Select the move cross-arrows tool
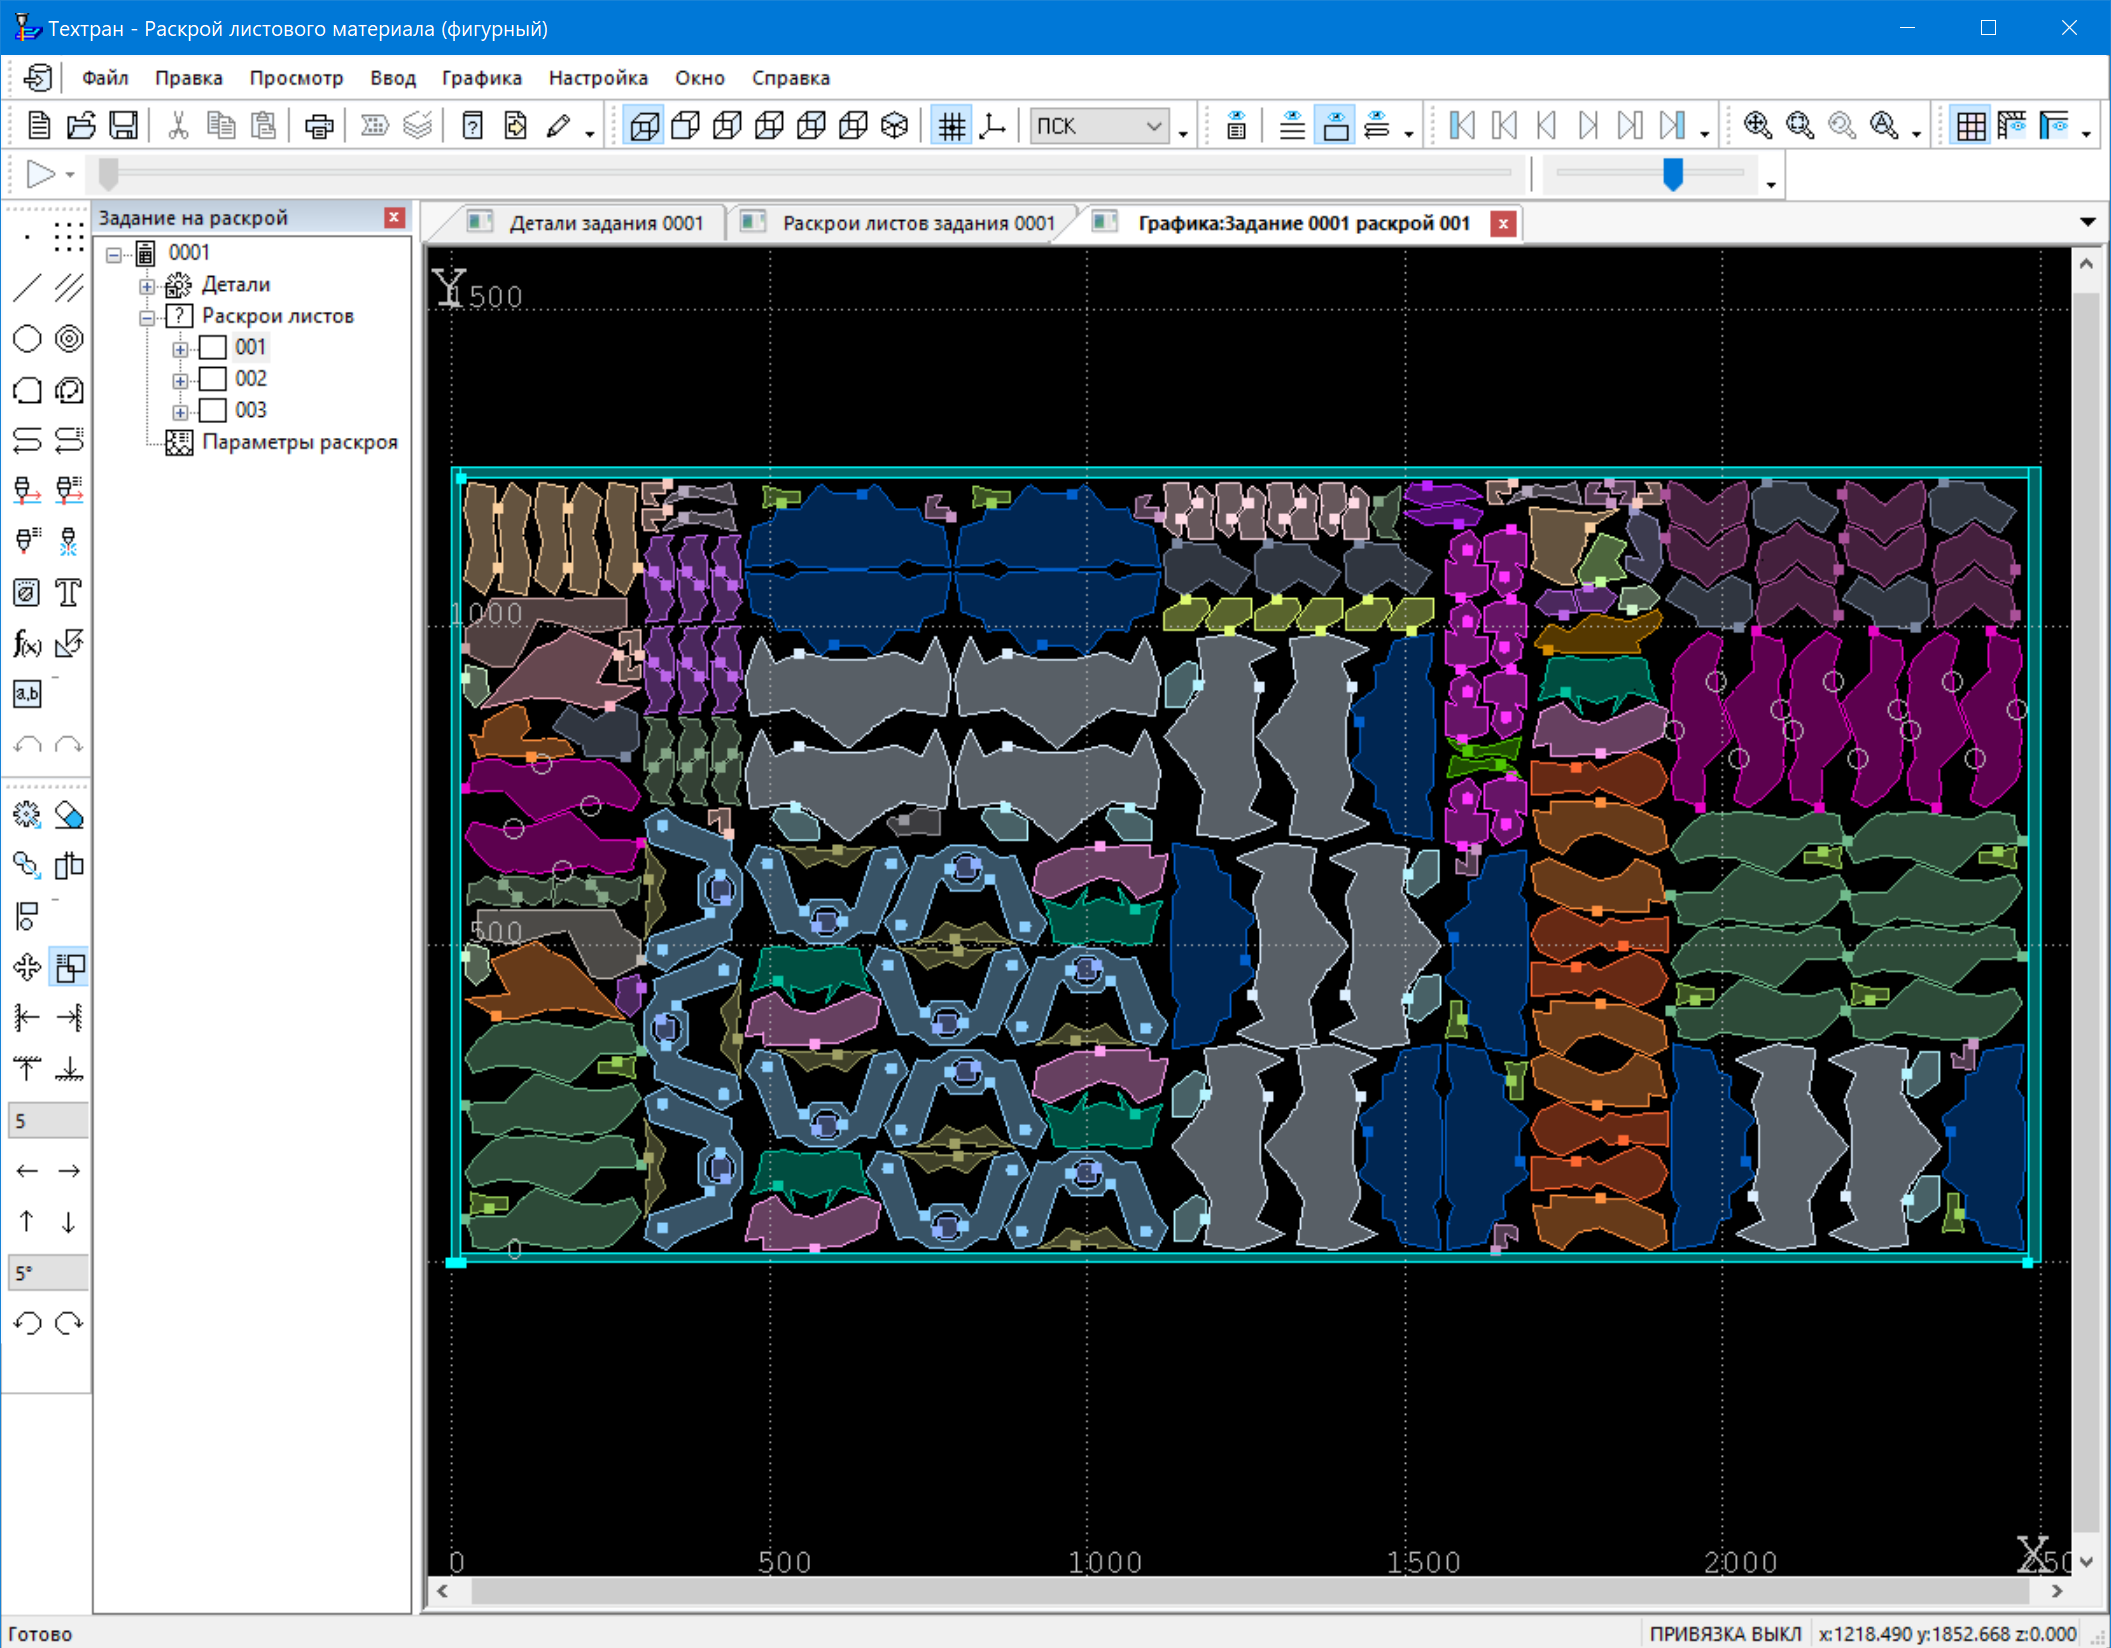 27,967
